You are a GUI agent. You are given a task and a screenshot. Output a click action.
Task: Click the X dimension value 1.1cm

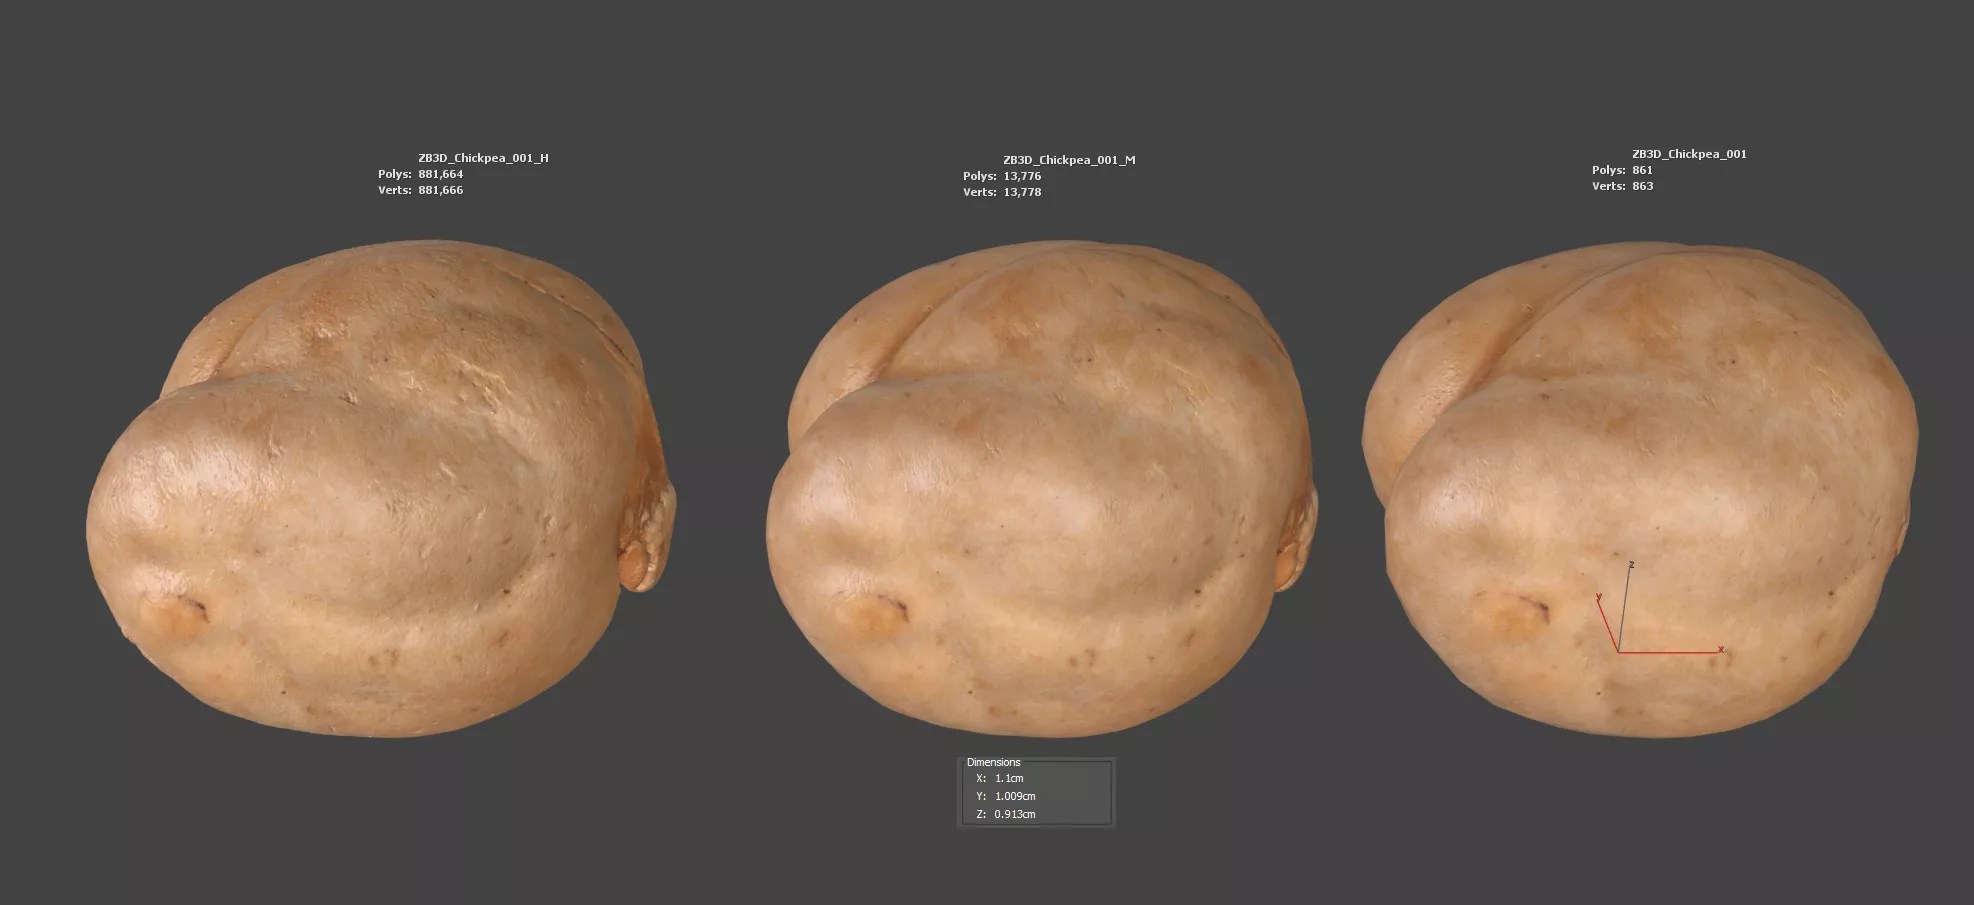click(x=1009, y=778)
